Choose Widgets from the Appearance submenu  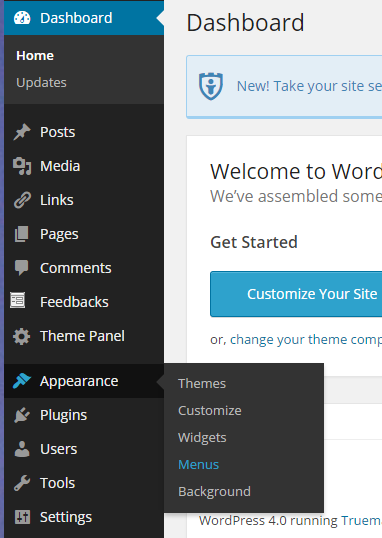202,438
